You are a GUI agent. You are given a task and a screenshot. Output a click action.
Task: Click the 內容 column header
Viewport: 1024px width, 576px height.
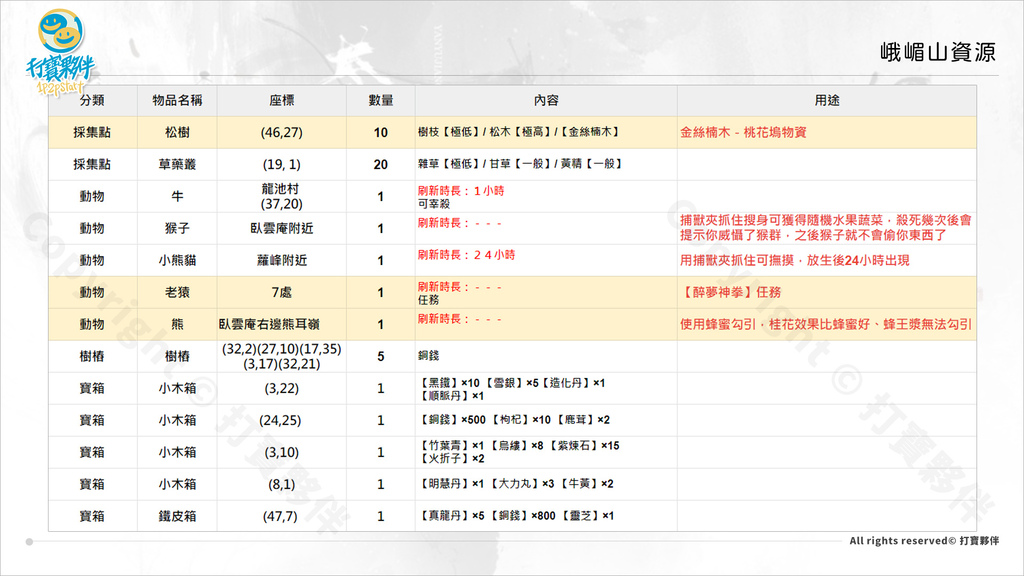tap(546, 101)
